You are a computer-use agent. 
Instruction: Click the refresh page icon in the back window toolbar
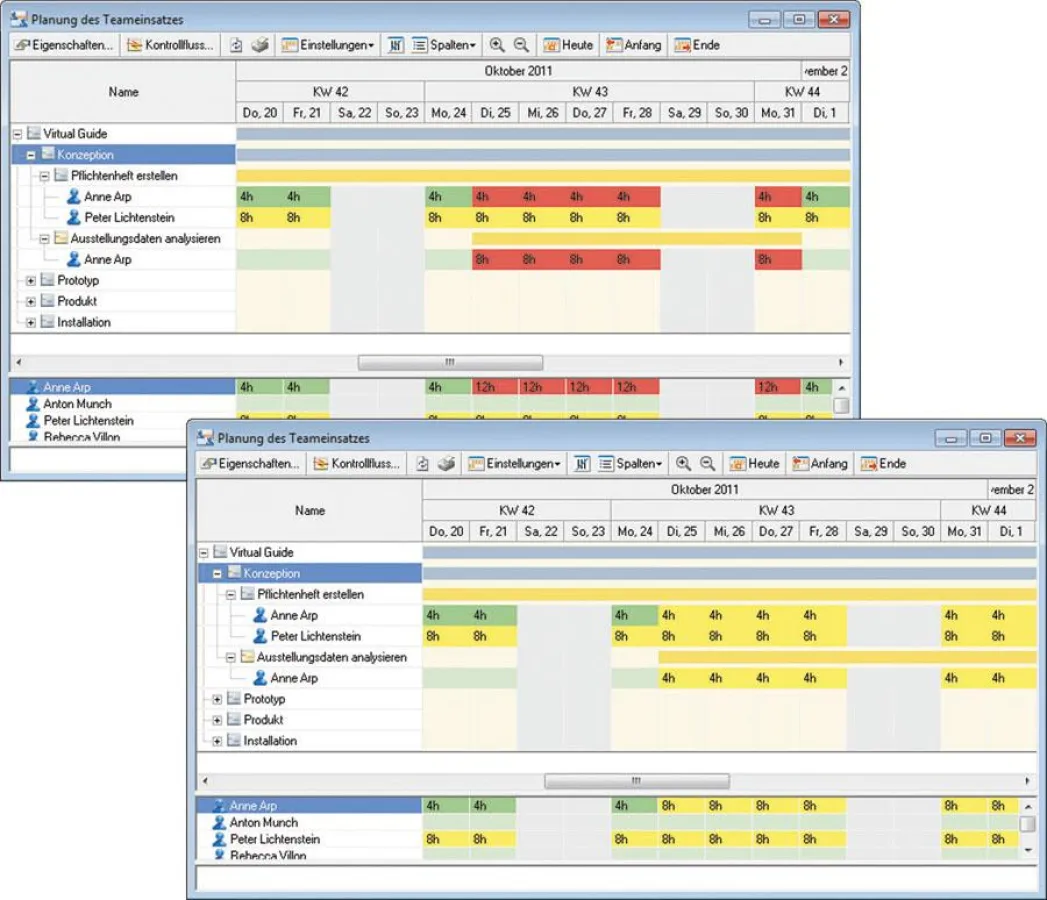(237, 45)
